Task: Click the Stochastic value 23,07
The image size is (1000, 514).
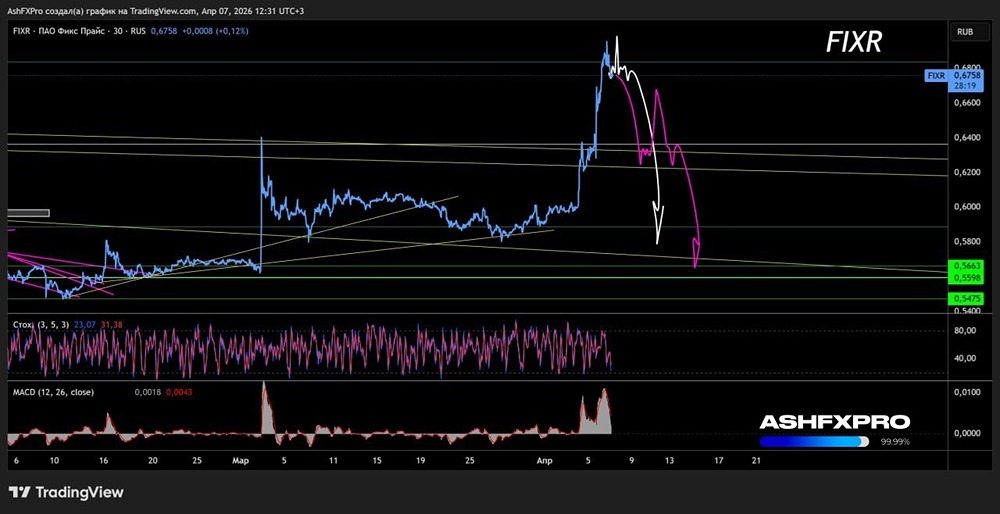Action: 85,325
